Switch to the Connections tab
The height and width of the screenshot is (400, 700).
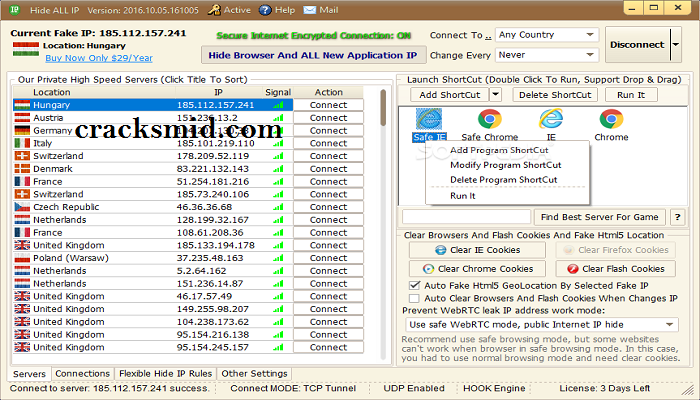[82, 374]
